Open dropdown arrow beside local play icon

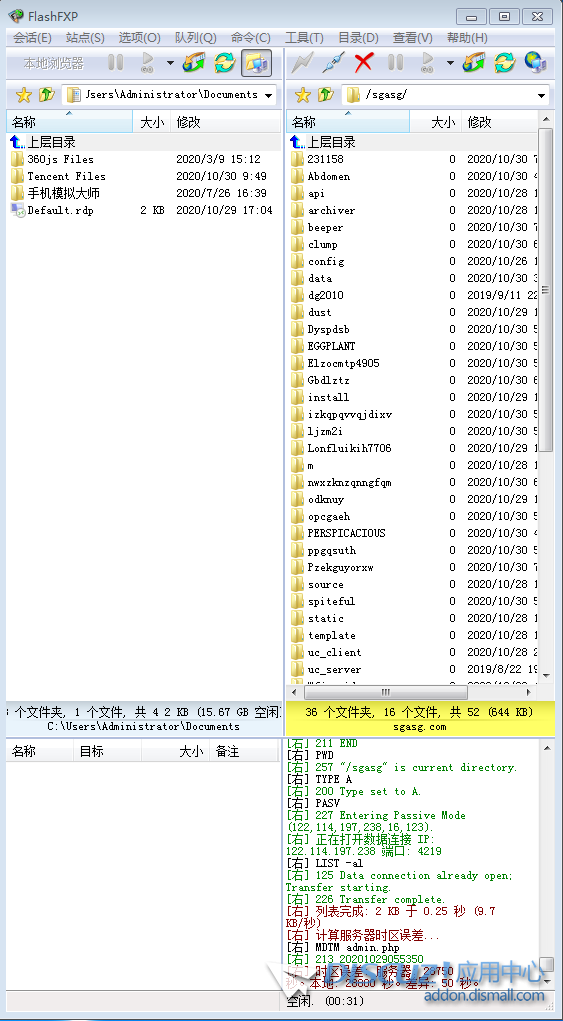pyautogui.click(x=170, y=63)
